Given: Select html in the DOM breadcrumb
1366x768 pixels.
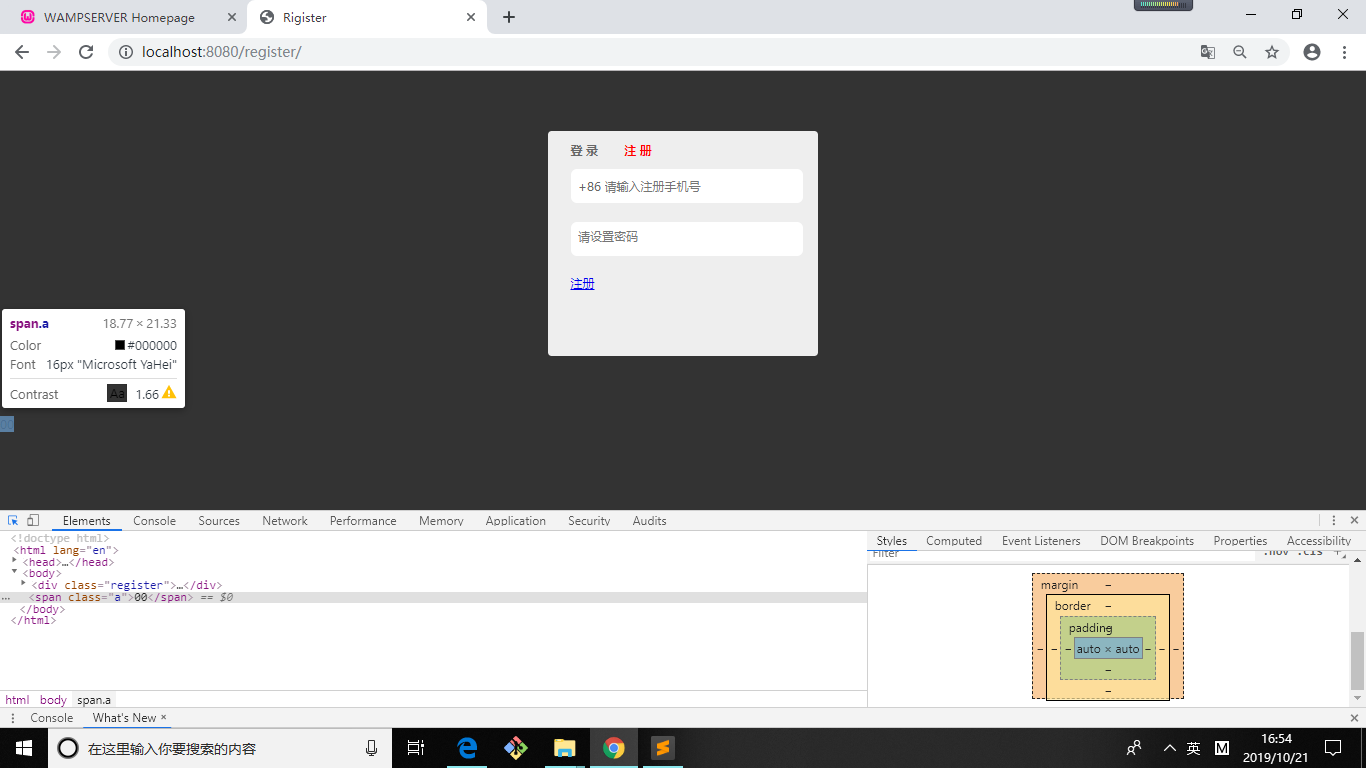Looking at the screenshot, I should point(17,700).
